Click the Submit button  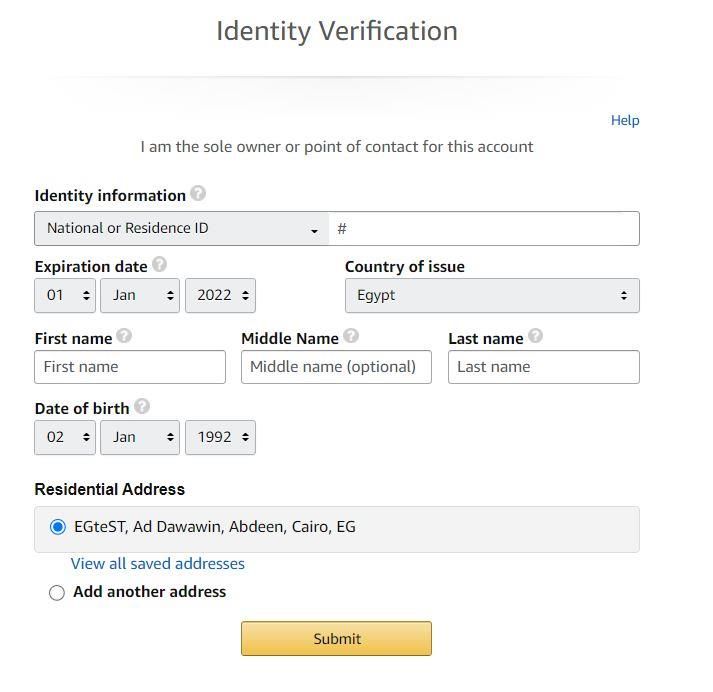[x=336, y=638]
